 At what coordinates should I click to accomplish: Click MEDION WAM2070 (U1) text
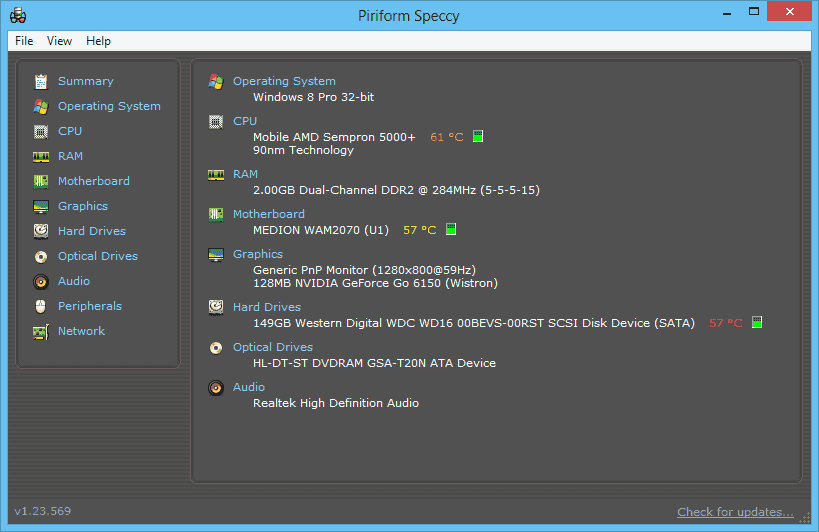(321, 230)
